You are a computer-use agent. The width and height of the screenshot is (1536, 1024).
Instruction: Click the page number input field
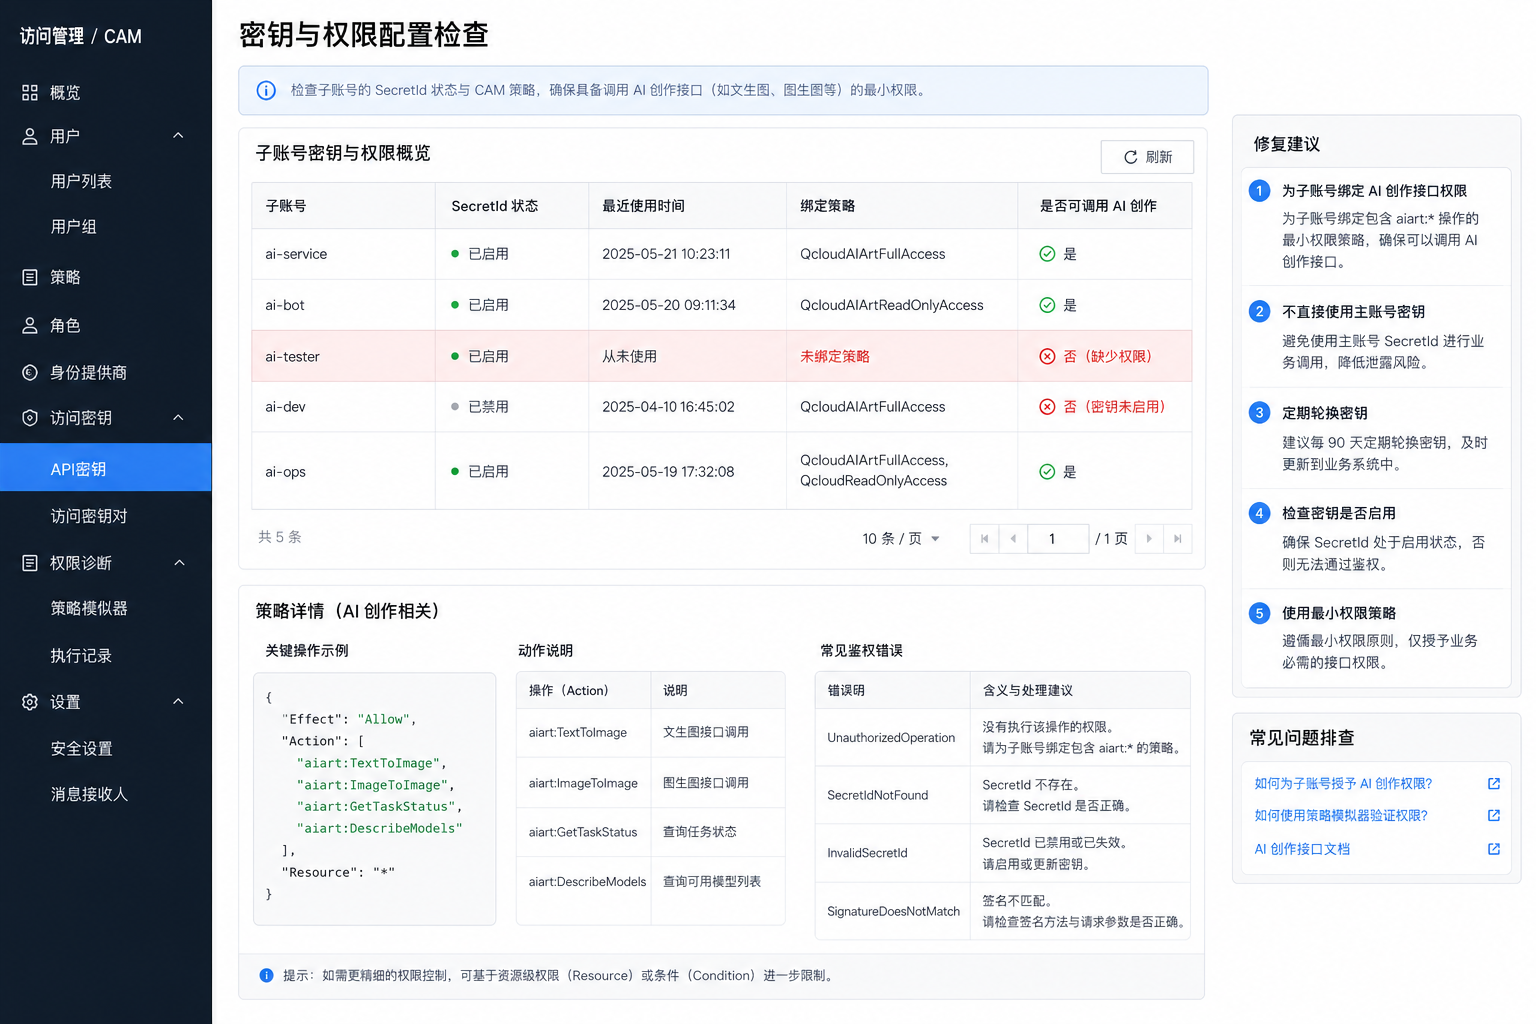[x=1059, y=539]
